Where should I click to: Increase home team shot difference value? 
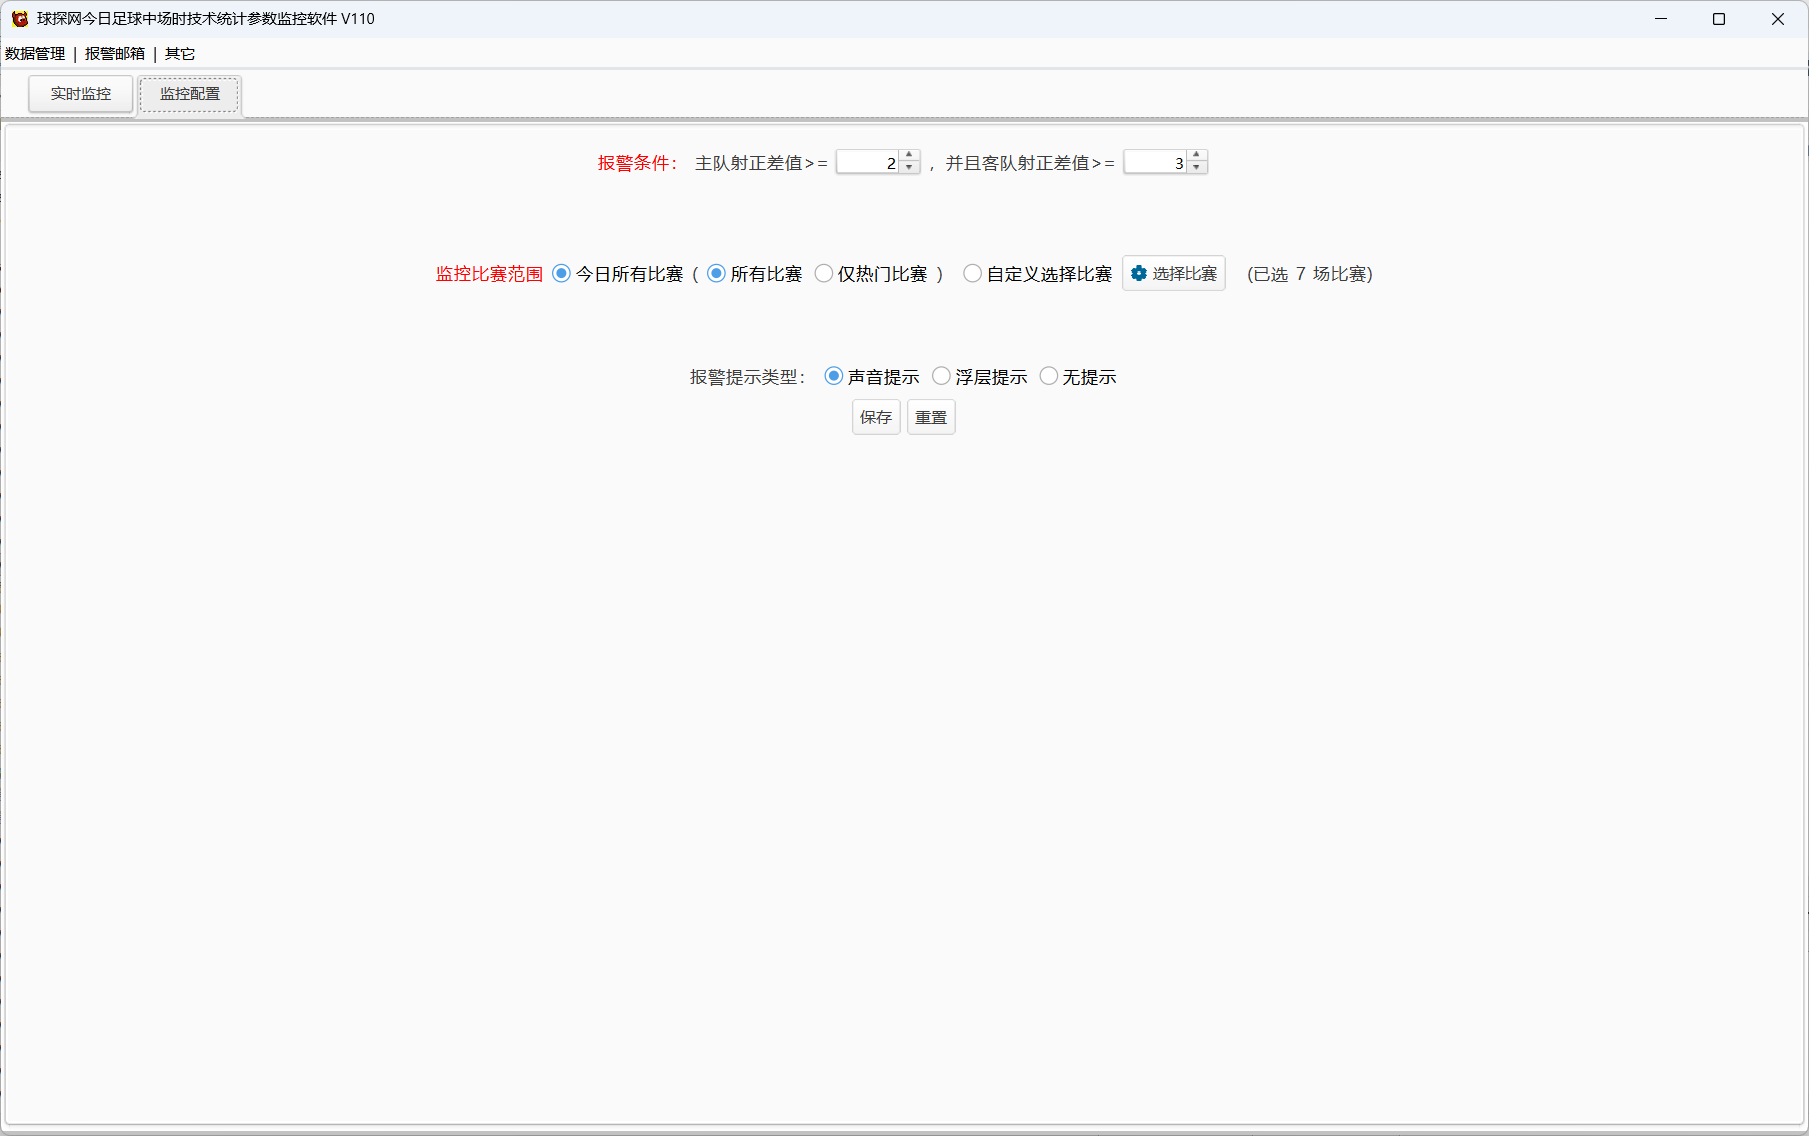[909, 156]
